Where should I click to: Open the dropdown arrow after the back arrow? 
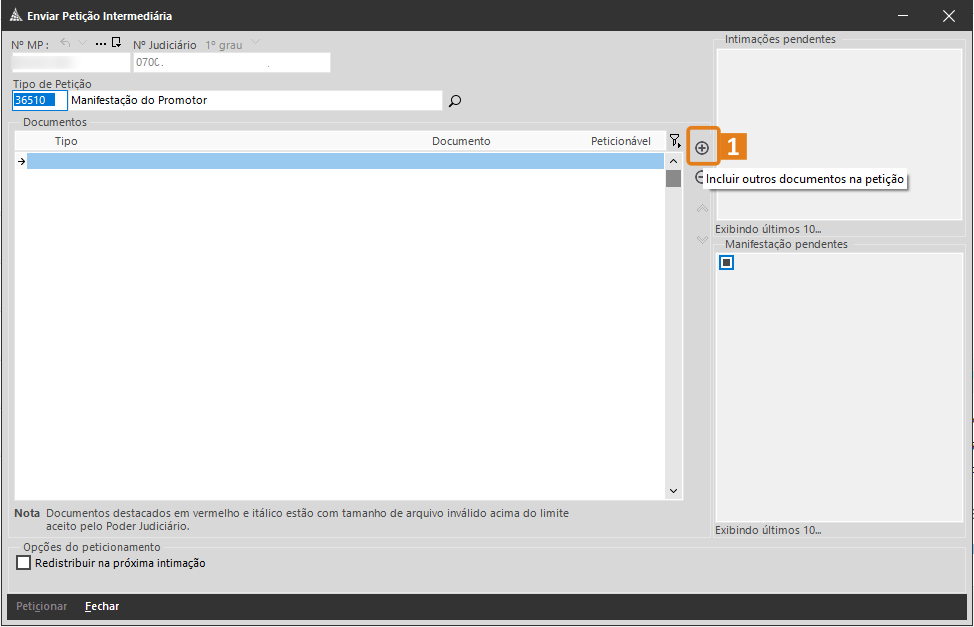tap(83, 43)
